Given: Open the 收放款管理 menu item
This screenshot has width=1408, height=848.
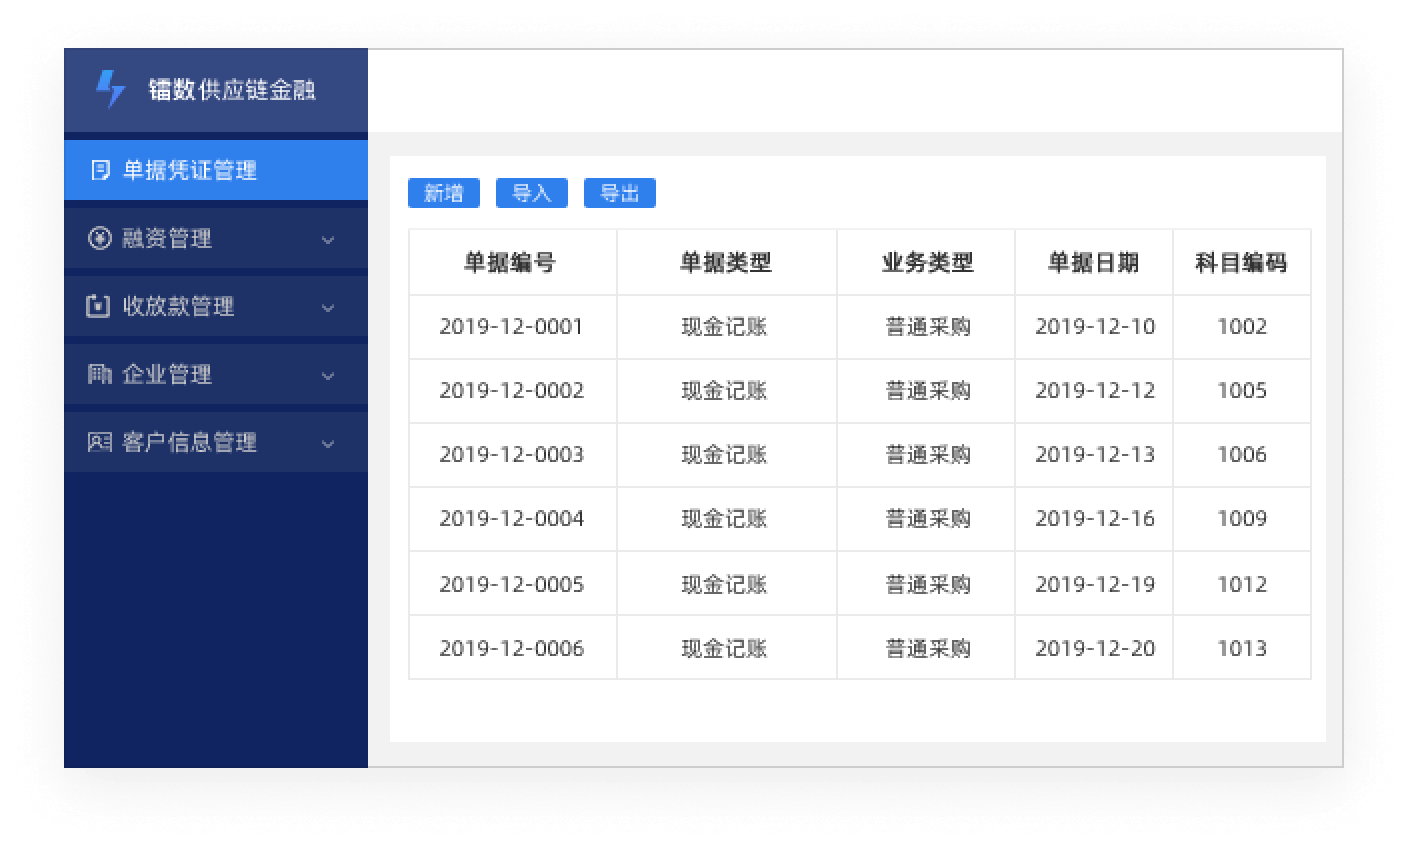Looking at the screenshot, I should 216,306.
